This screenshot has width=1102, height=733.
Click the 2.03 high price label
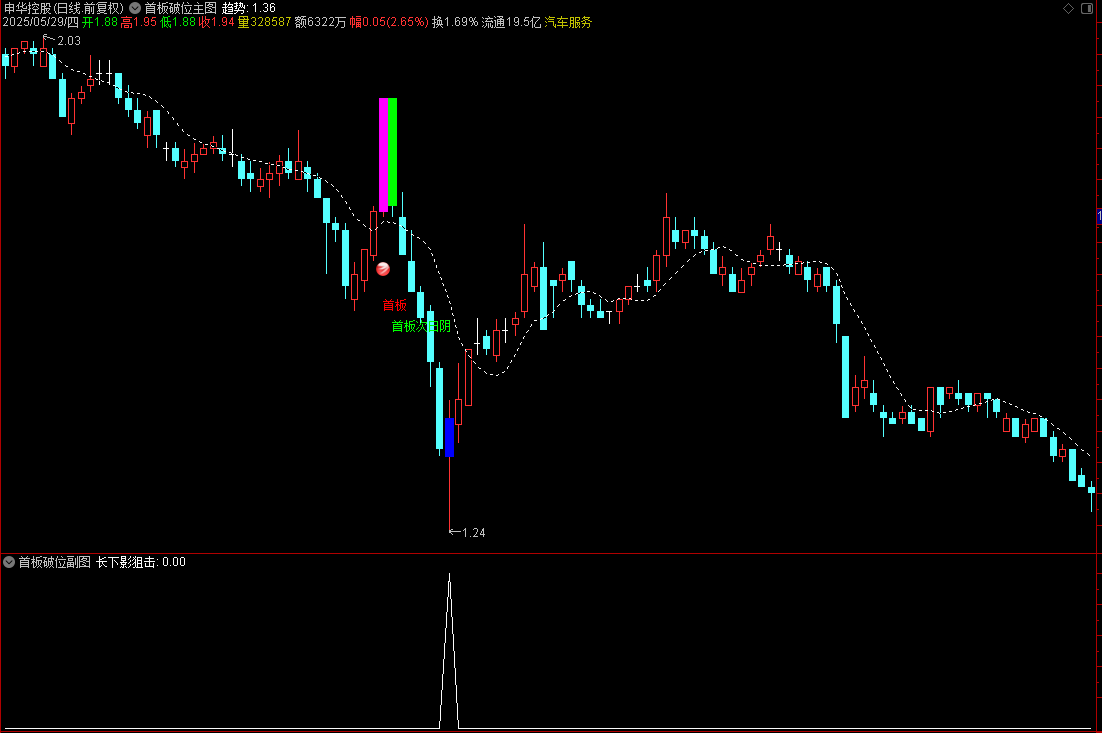pyautogui.click(x=69, y=41)
